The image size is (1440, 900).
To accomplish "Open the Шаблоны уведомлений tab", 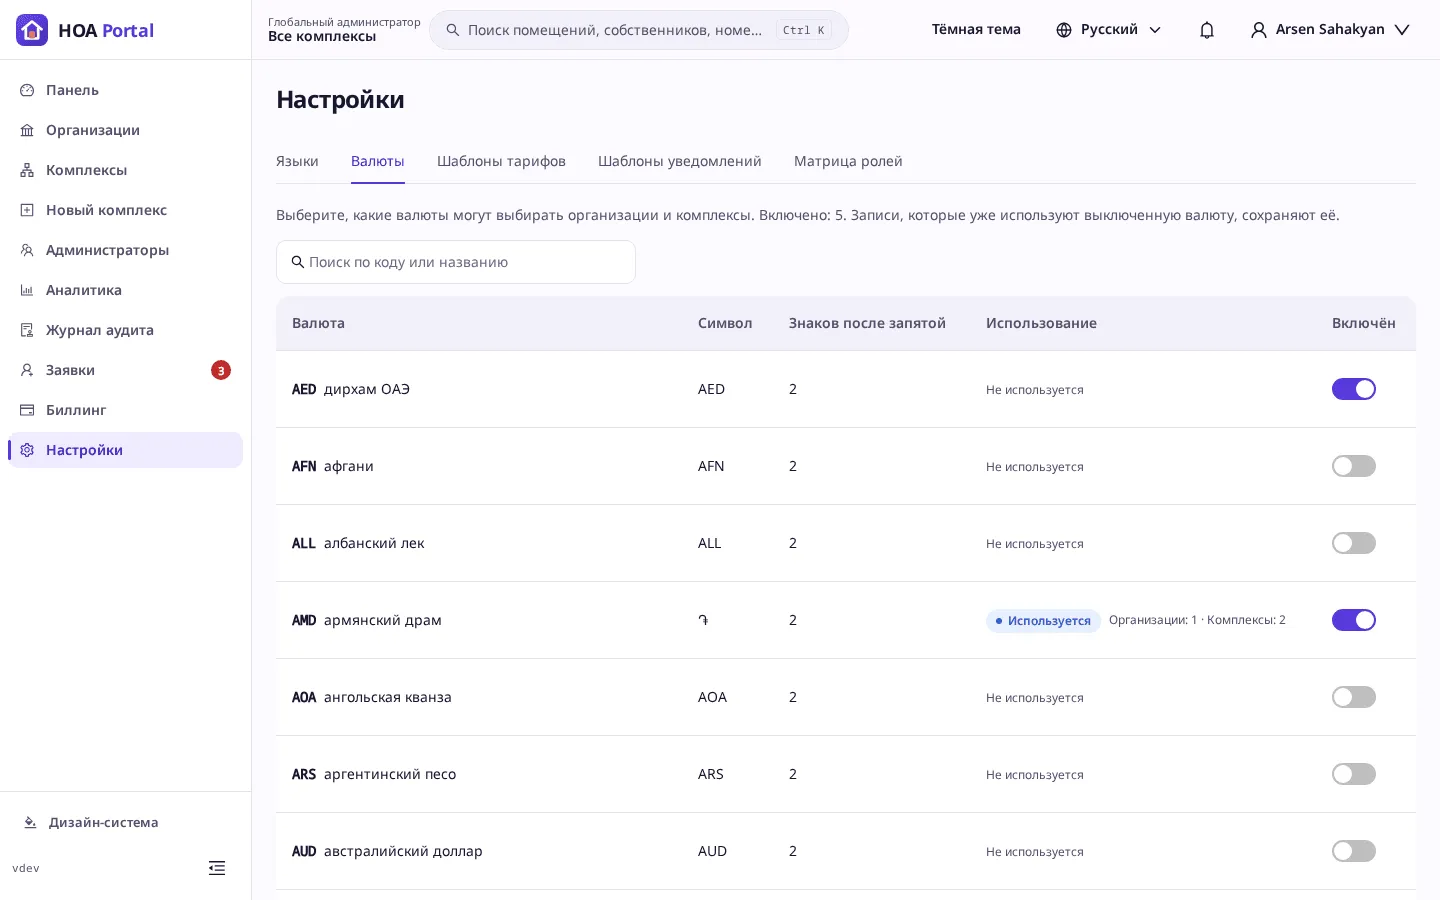I will pos(680,161).
